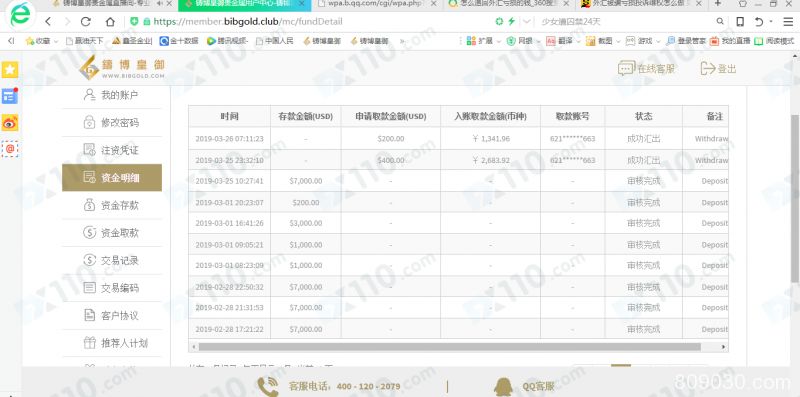The image size is (800, 397).
Task: Click the 鑄博皇御 site logo
Action: click(x=122, y=68)
